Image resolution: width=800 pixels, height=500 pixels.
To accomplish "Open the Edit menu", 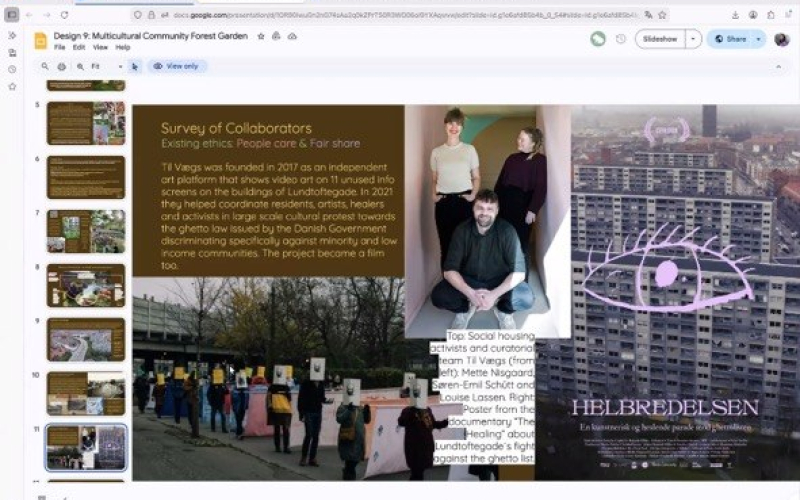I will [79, 47].
